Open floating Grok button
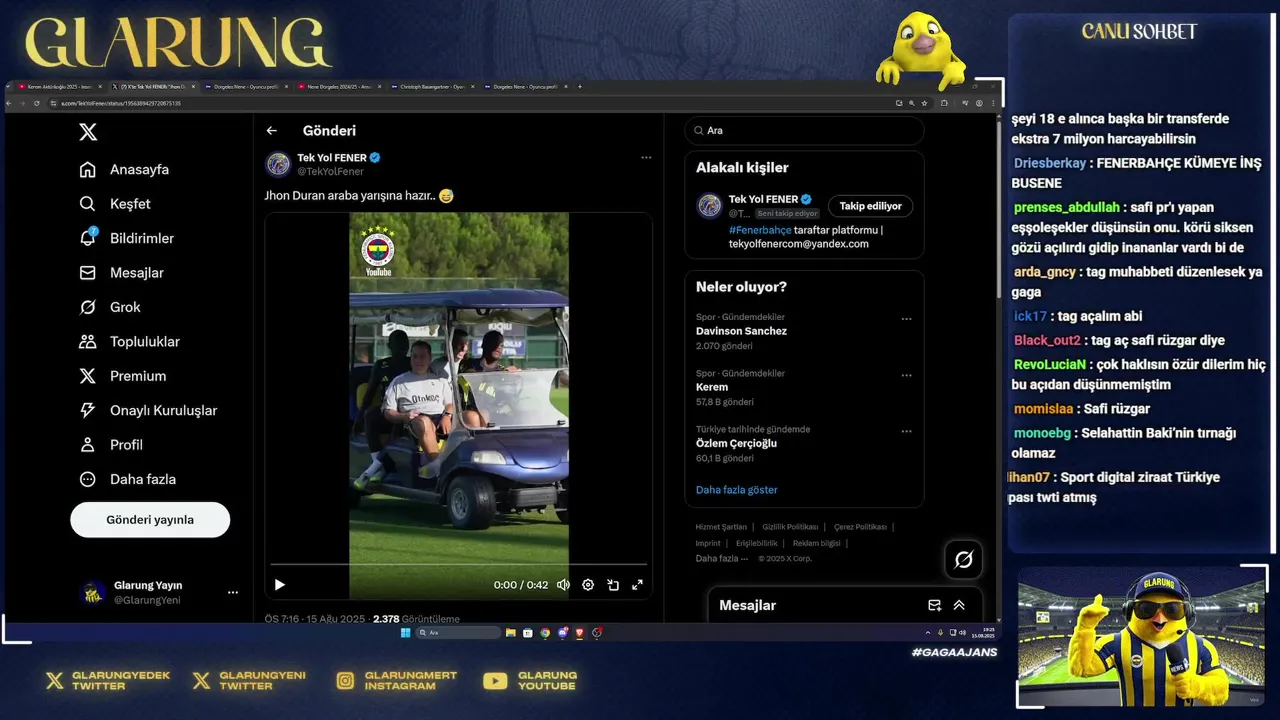 (x=963, y=560)
